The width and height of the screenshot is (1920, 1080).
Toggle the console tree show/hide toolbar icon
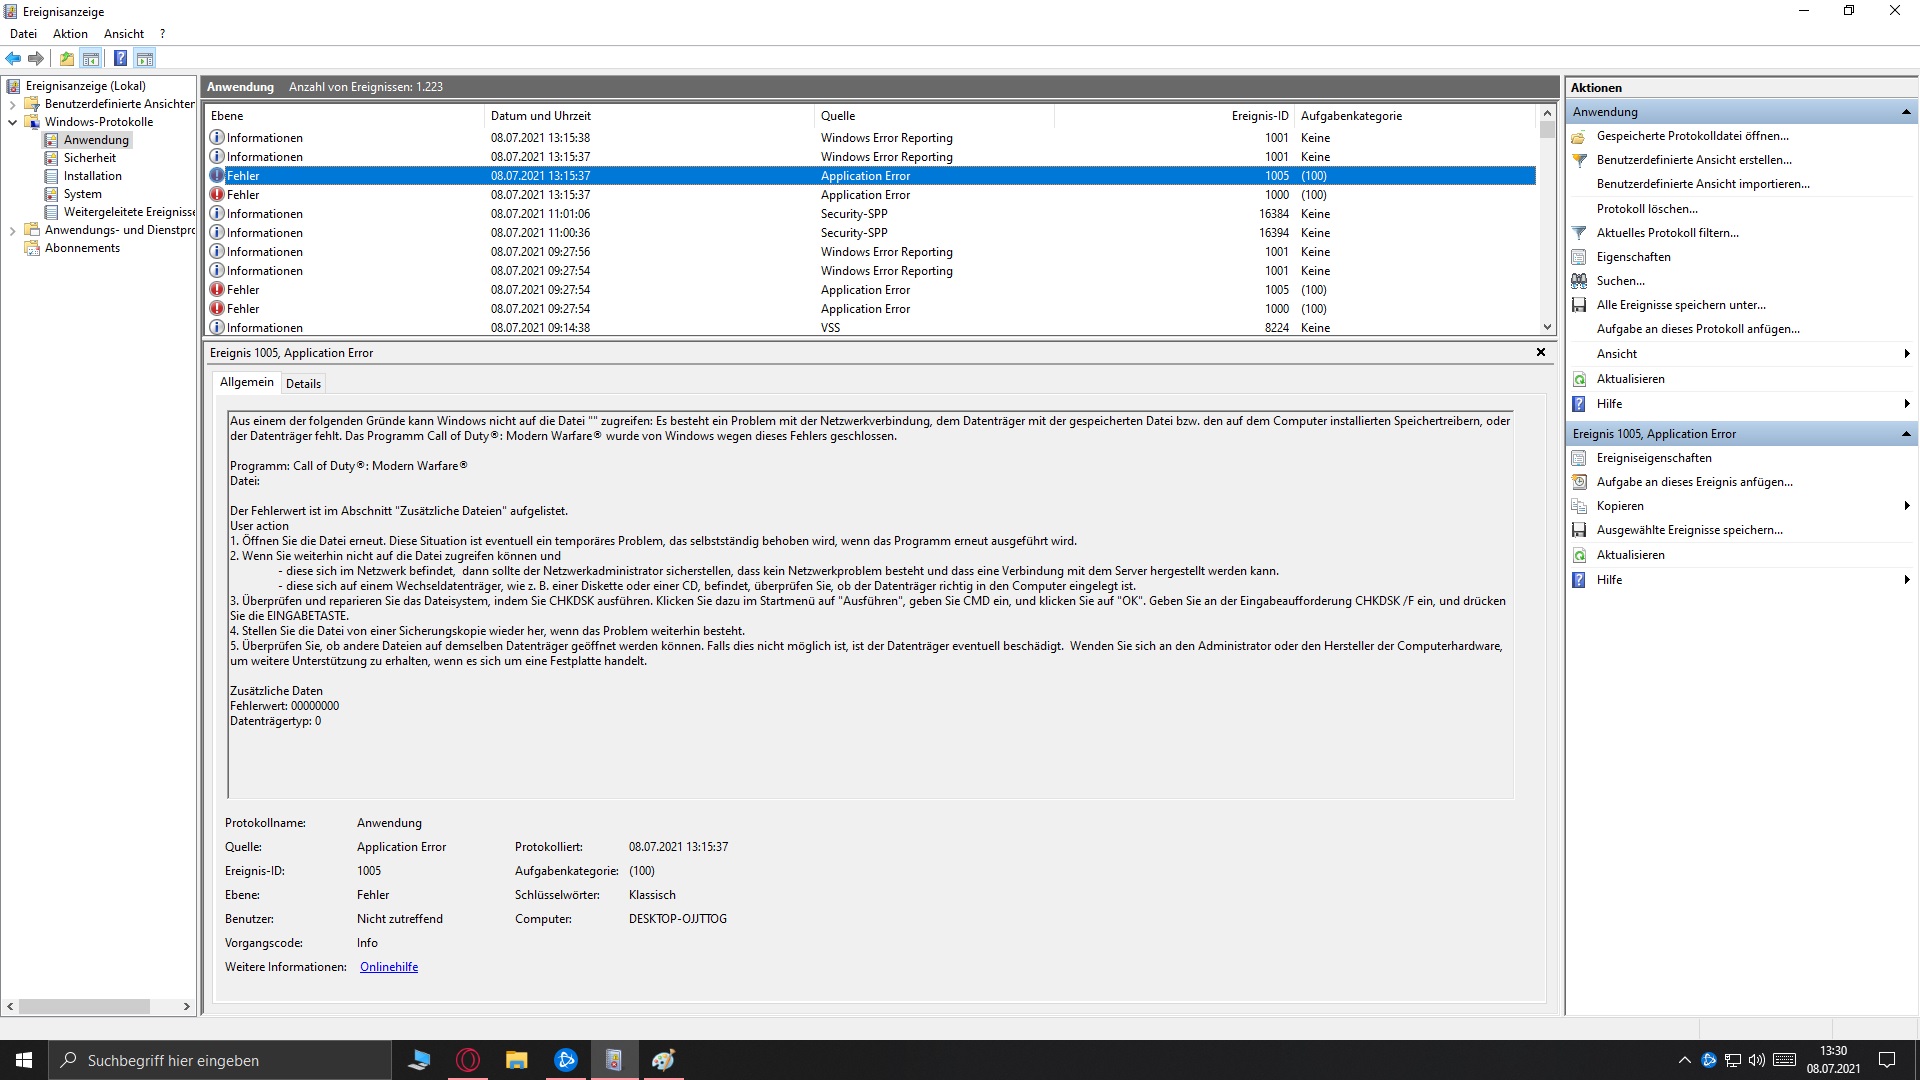(91, 58)
